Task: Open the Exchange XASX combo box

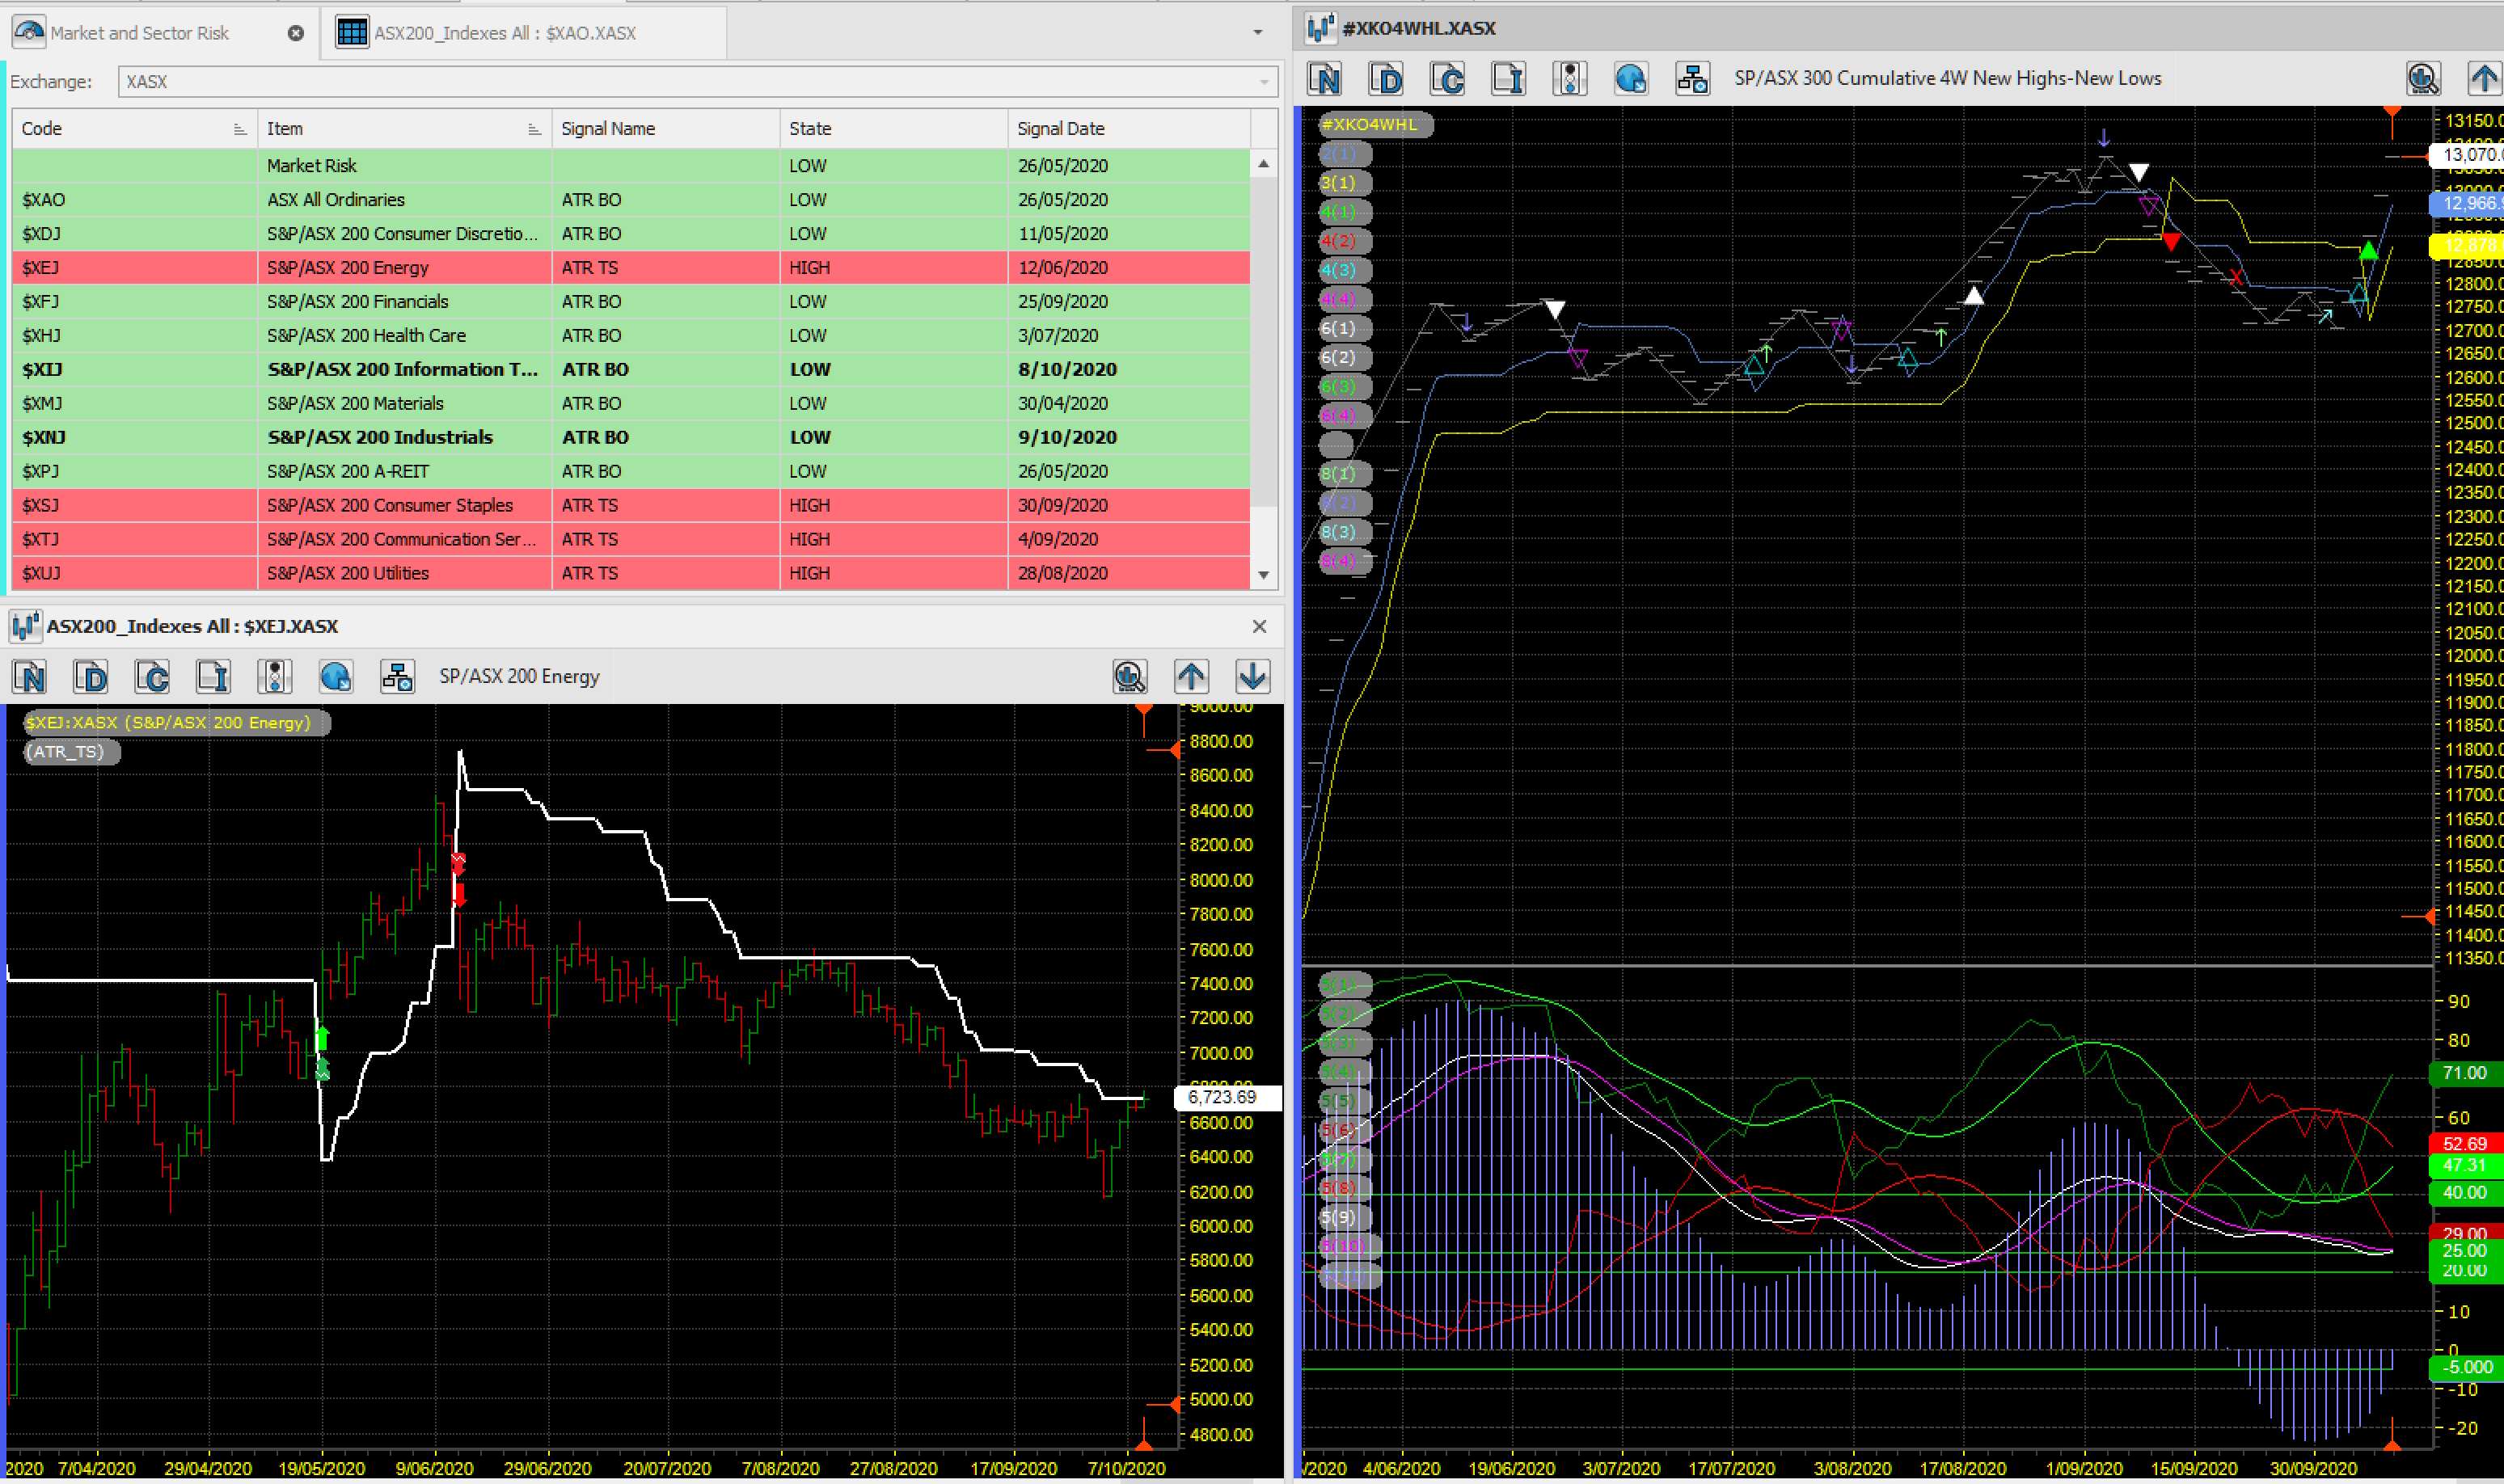Action: [698, 82]
